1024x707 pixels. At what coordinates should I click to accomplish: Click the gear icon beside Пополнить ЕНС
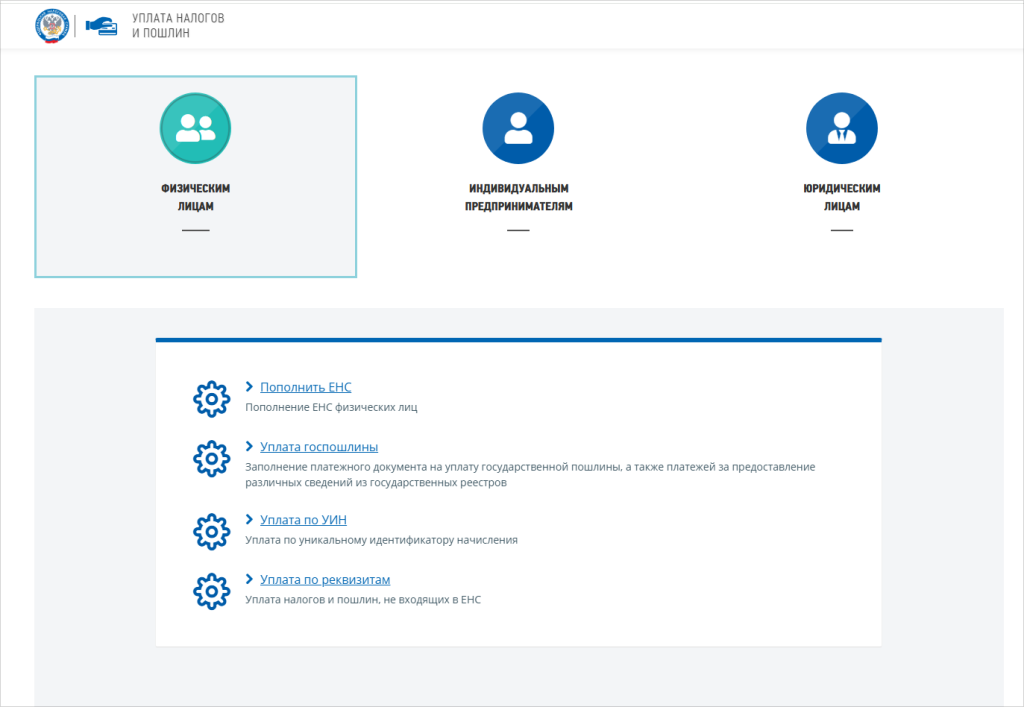coord(210,398)
